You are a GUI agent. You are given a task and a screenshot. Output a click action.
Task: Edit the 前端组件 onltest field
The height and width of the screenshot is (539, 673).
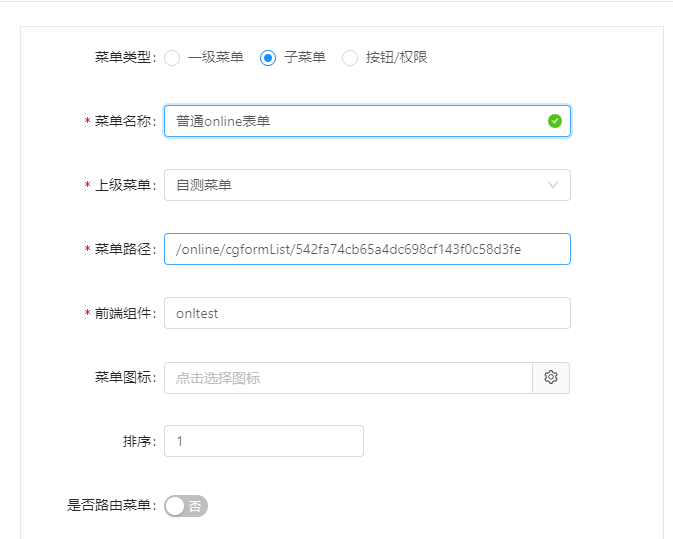[367, 313]
